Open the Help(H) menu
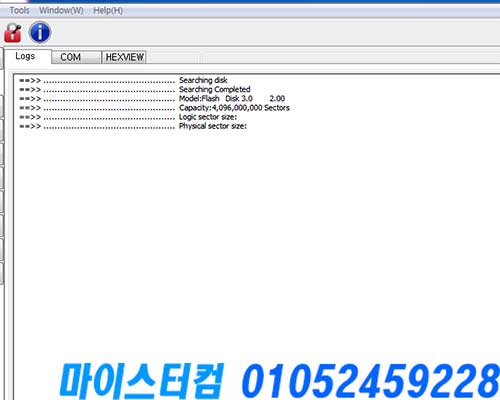This screenshot has height=400, width=500. pos(108,11)
